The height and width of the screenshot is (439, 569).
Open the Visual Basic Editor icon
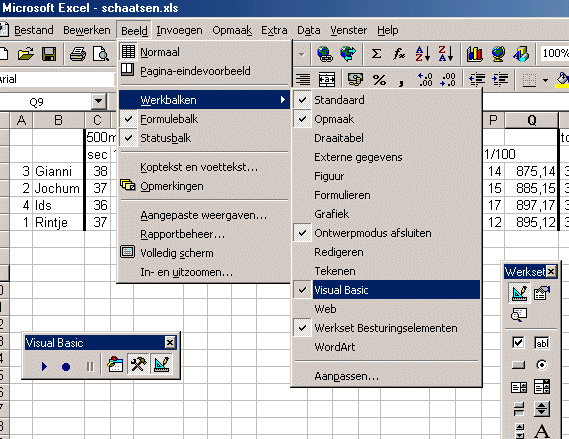click(x=115, y=365)
